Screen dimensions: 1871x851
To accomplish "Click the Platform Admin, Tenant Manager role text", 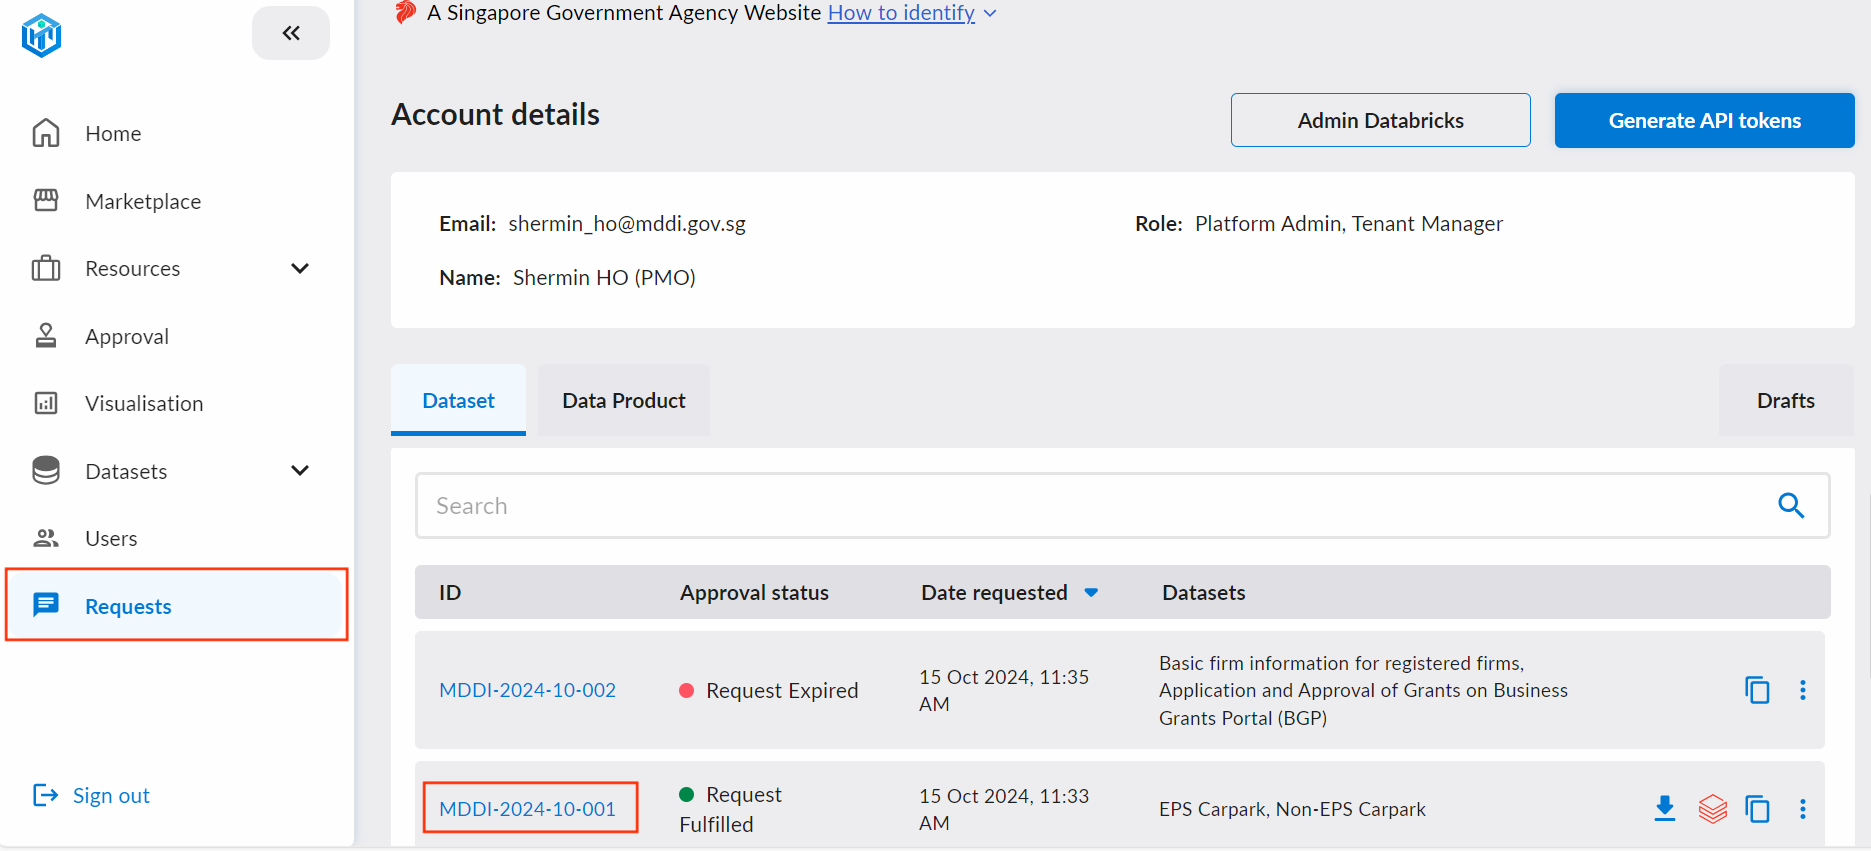I will click(x=1349, y=224).
